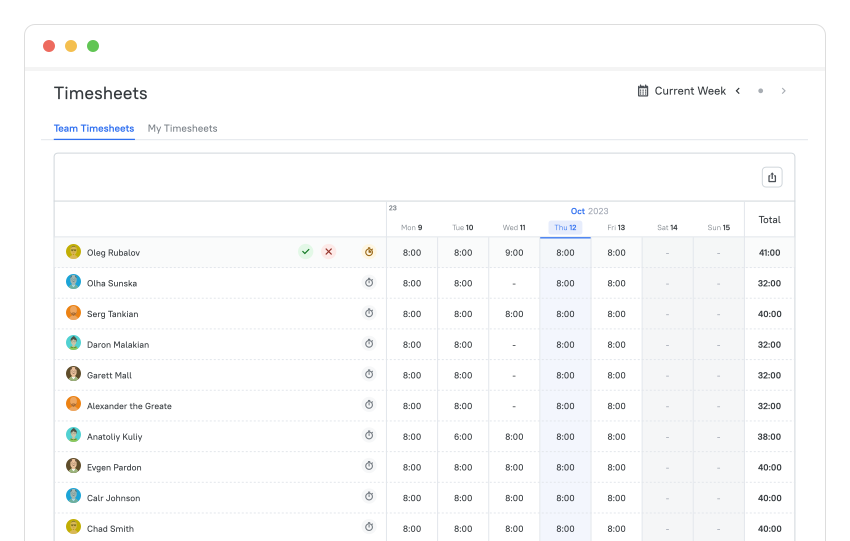Viewport: 850px width, 541px height.
Task: Open timer icon in Evgen Pardon row
Action: (369, 466)
